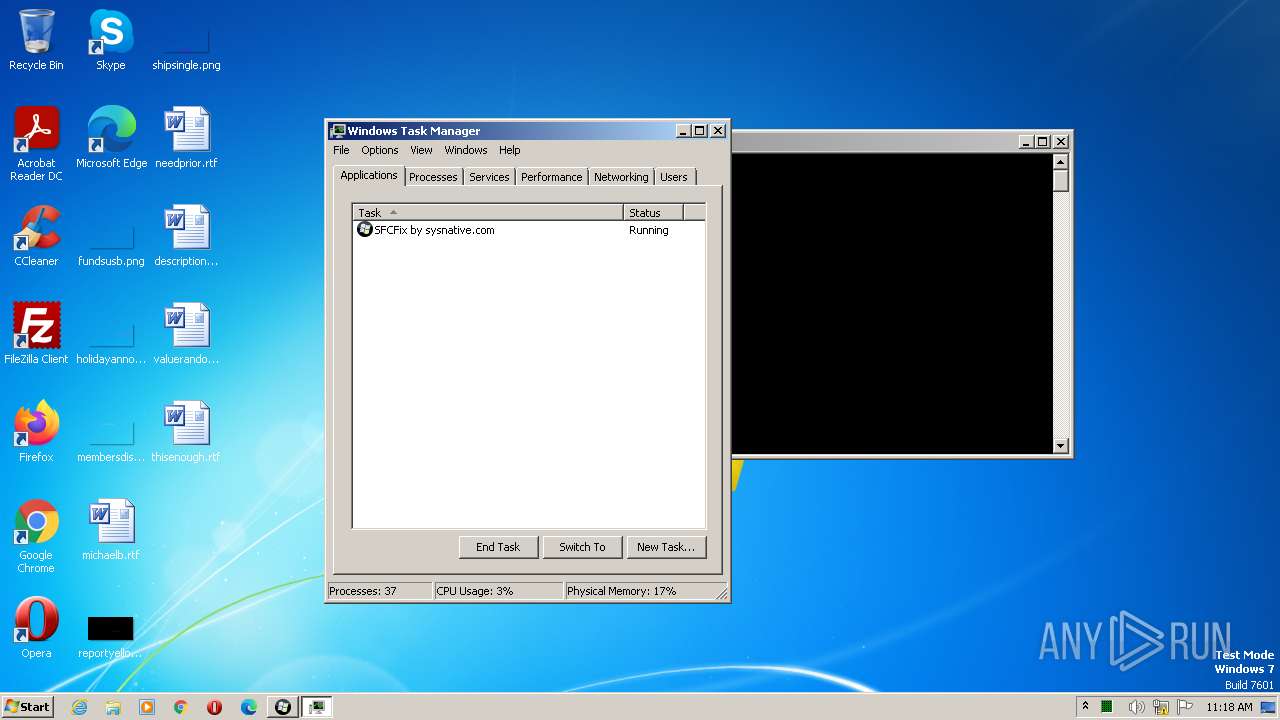
Task: Launch Skype from the desktop
Action: pyautogui.click(x=110, y=40)
